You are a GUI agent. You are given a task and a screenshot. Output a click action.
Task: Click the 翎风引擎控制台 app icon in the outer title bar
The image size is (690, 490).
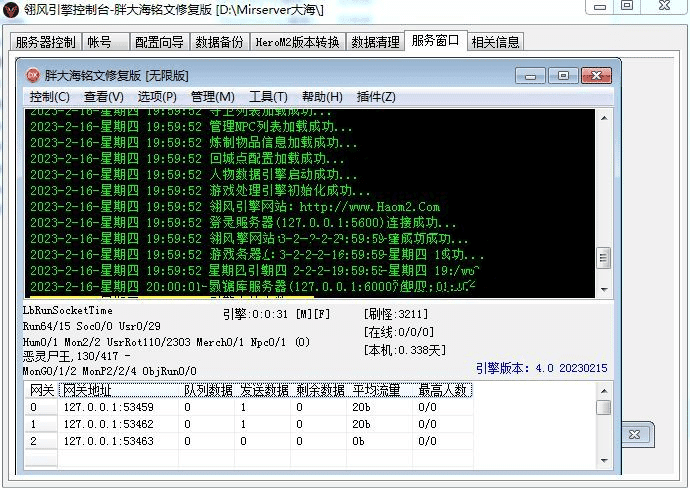11,8
